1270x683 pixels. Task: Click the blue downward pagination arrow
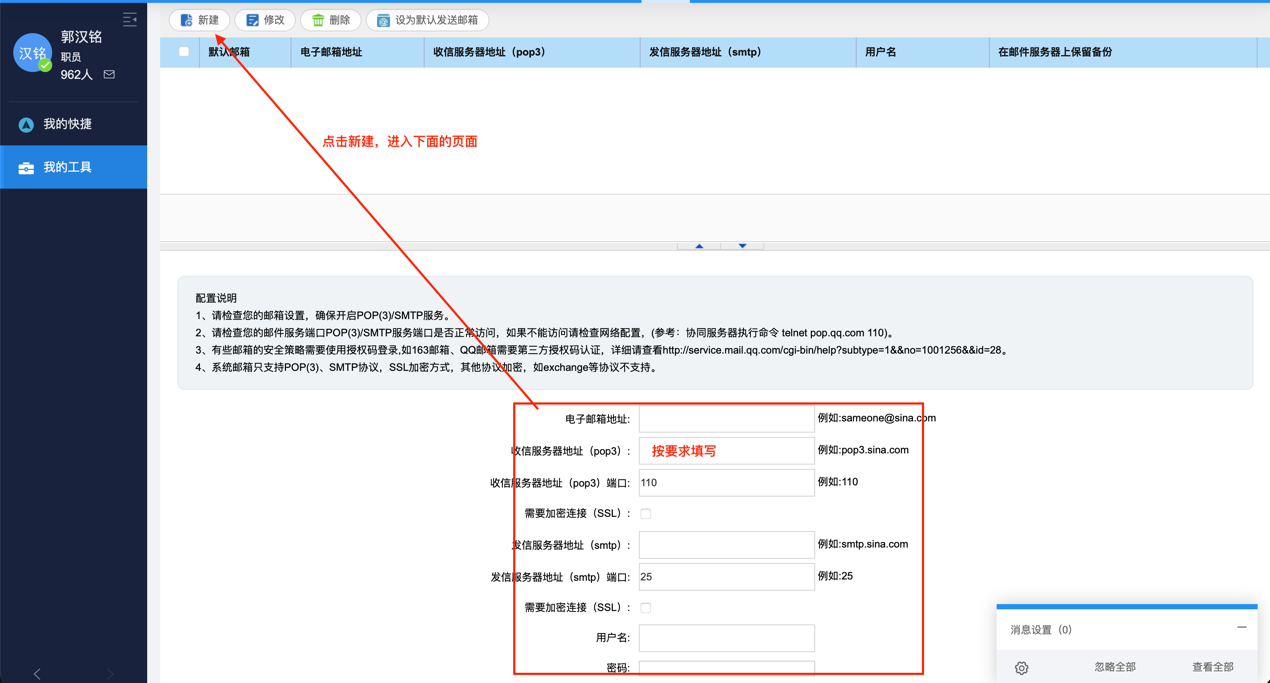(x=742, y=245)
